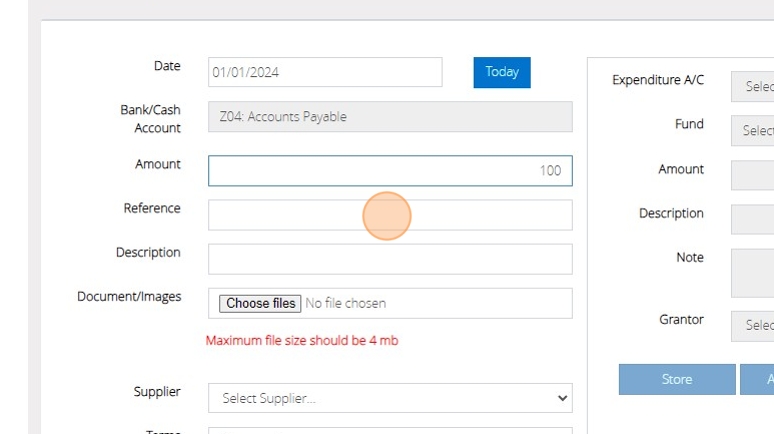Click the Document/Images label
Viewport: 774px width, 434px height.
[x=129, y=296]
